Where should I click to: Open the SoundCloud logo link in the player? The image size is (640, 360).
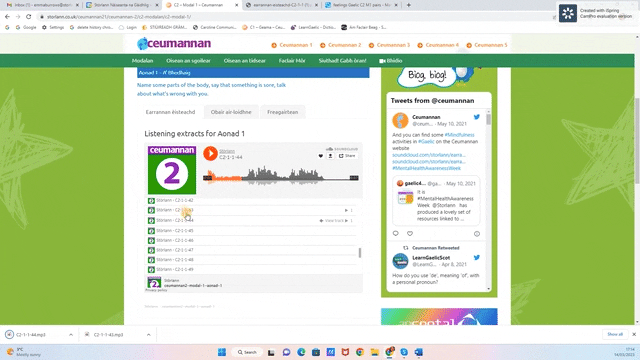(342, 149)
